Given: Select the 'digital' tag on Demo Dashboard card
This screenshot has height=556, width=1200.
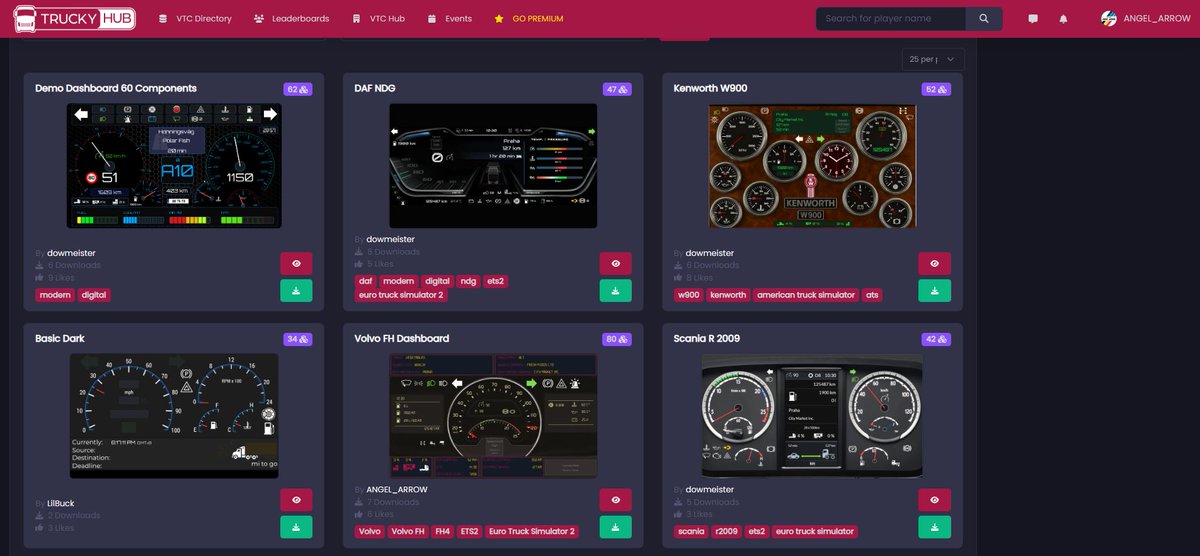Looking at the screenshot, I should coord(94,295).
